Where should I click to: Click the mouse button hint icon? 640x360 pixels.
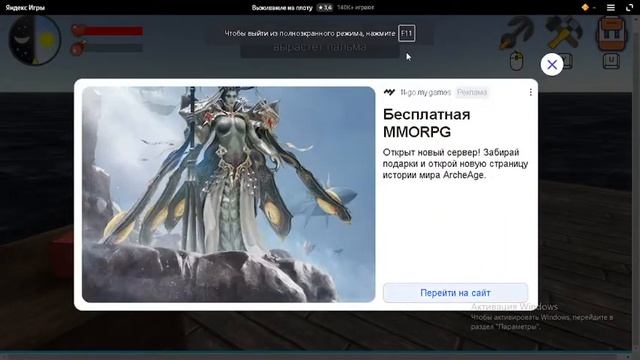pyautogui.click(x=516, y=61)
